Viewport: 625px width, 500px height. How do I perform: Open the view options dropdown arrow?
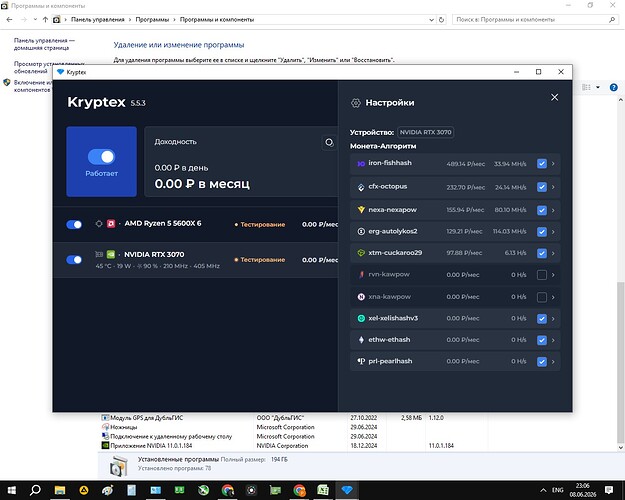coord(597,87)
